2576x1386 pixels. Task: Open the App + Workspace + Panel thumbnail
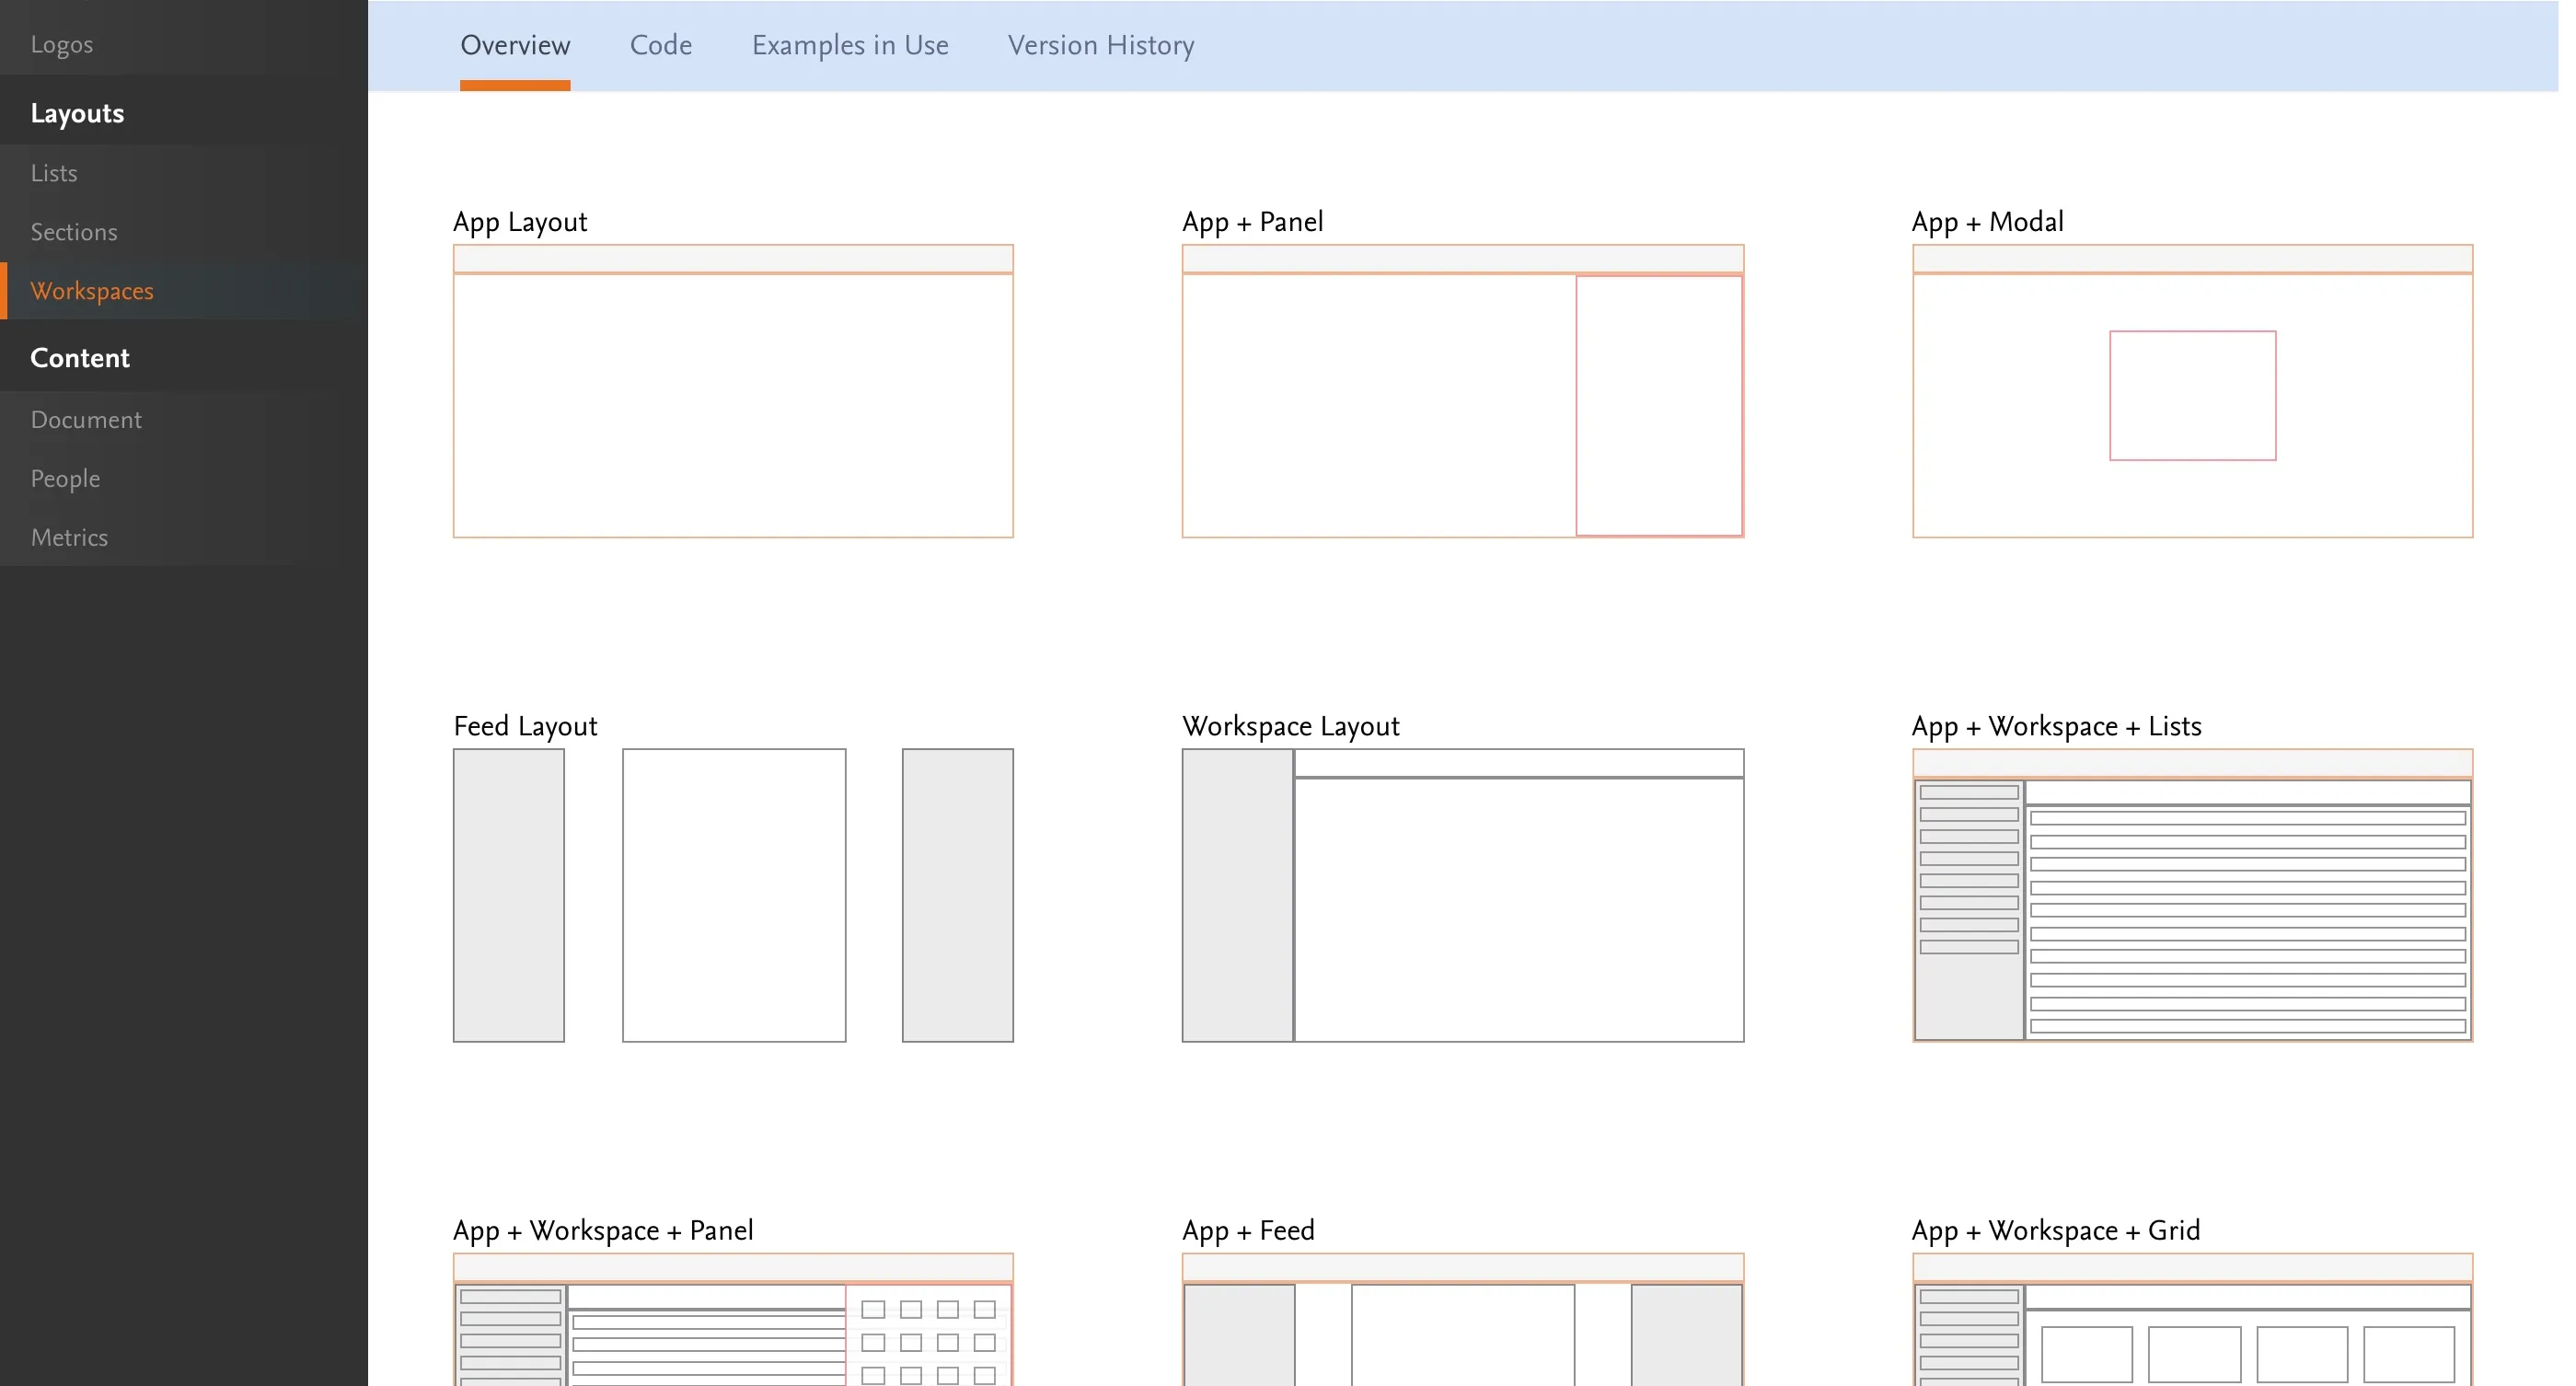[x=733, y=1319]
